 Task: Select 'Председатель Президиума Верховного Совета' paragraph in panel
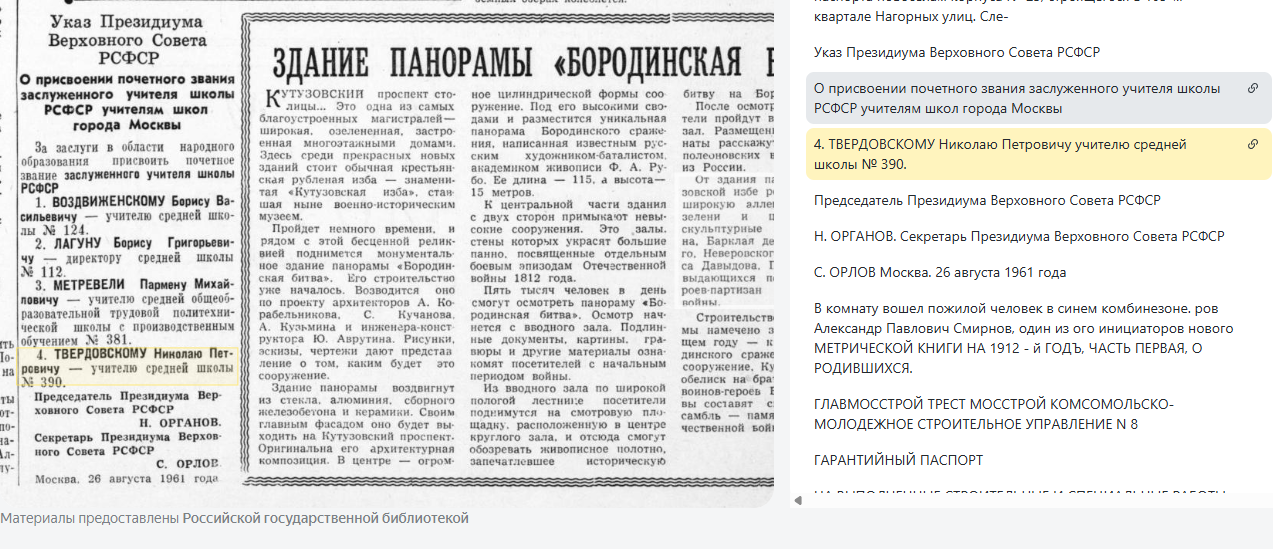[x=986, y=200]
